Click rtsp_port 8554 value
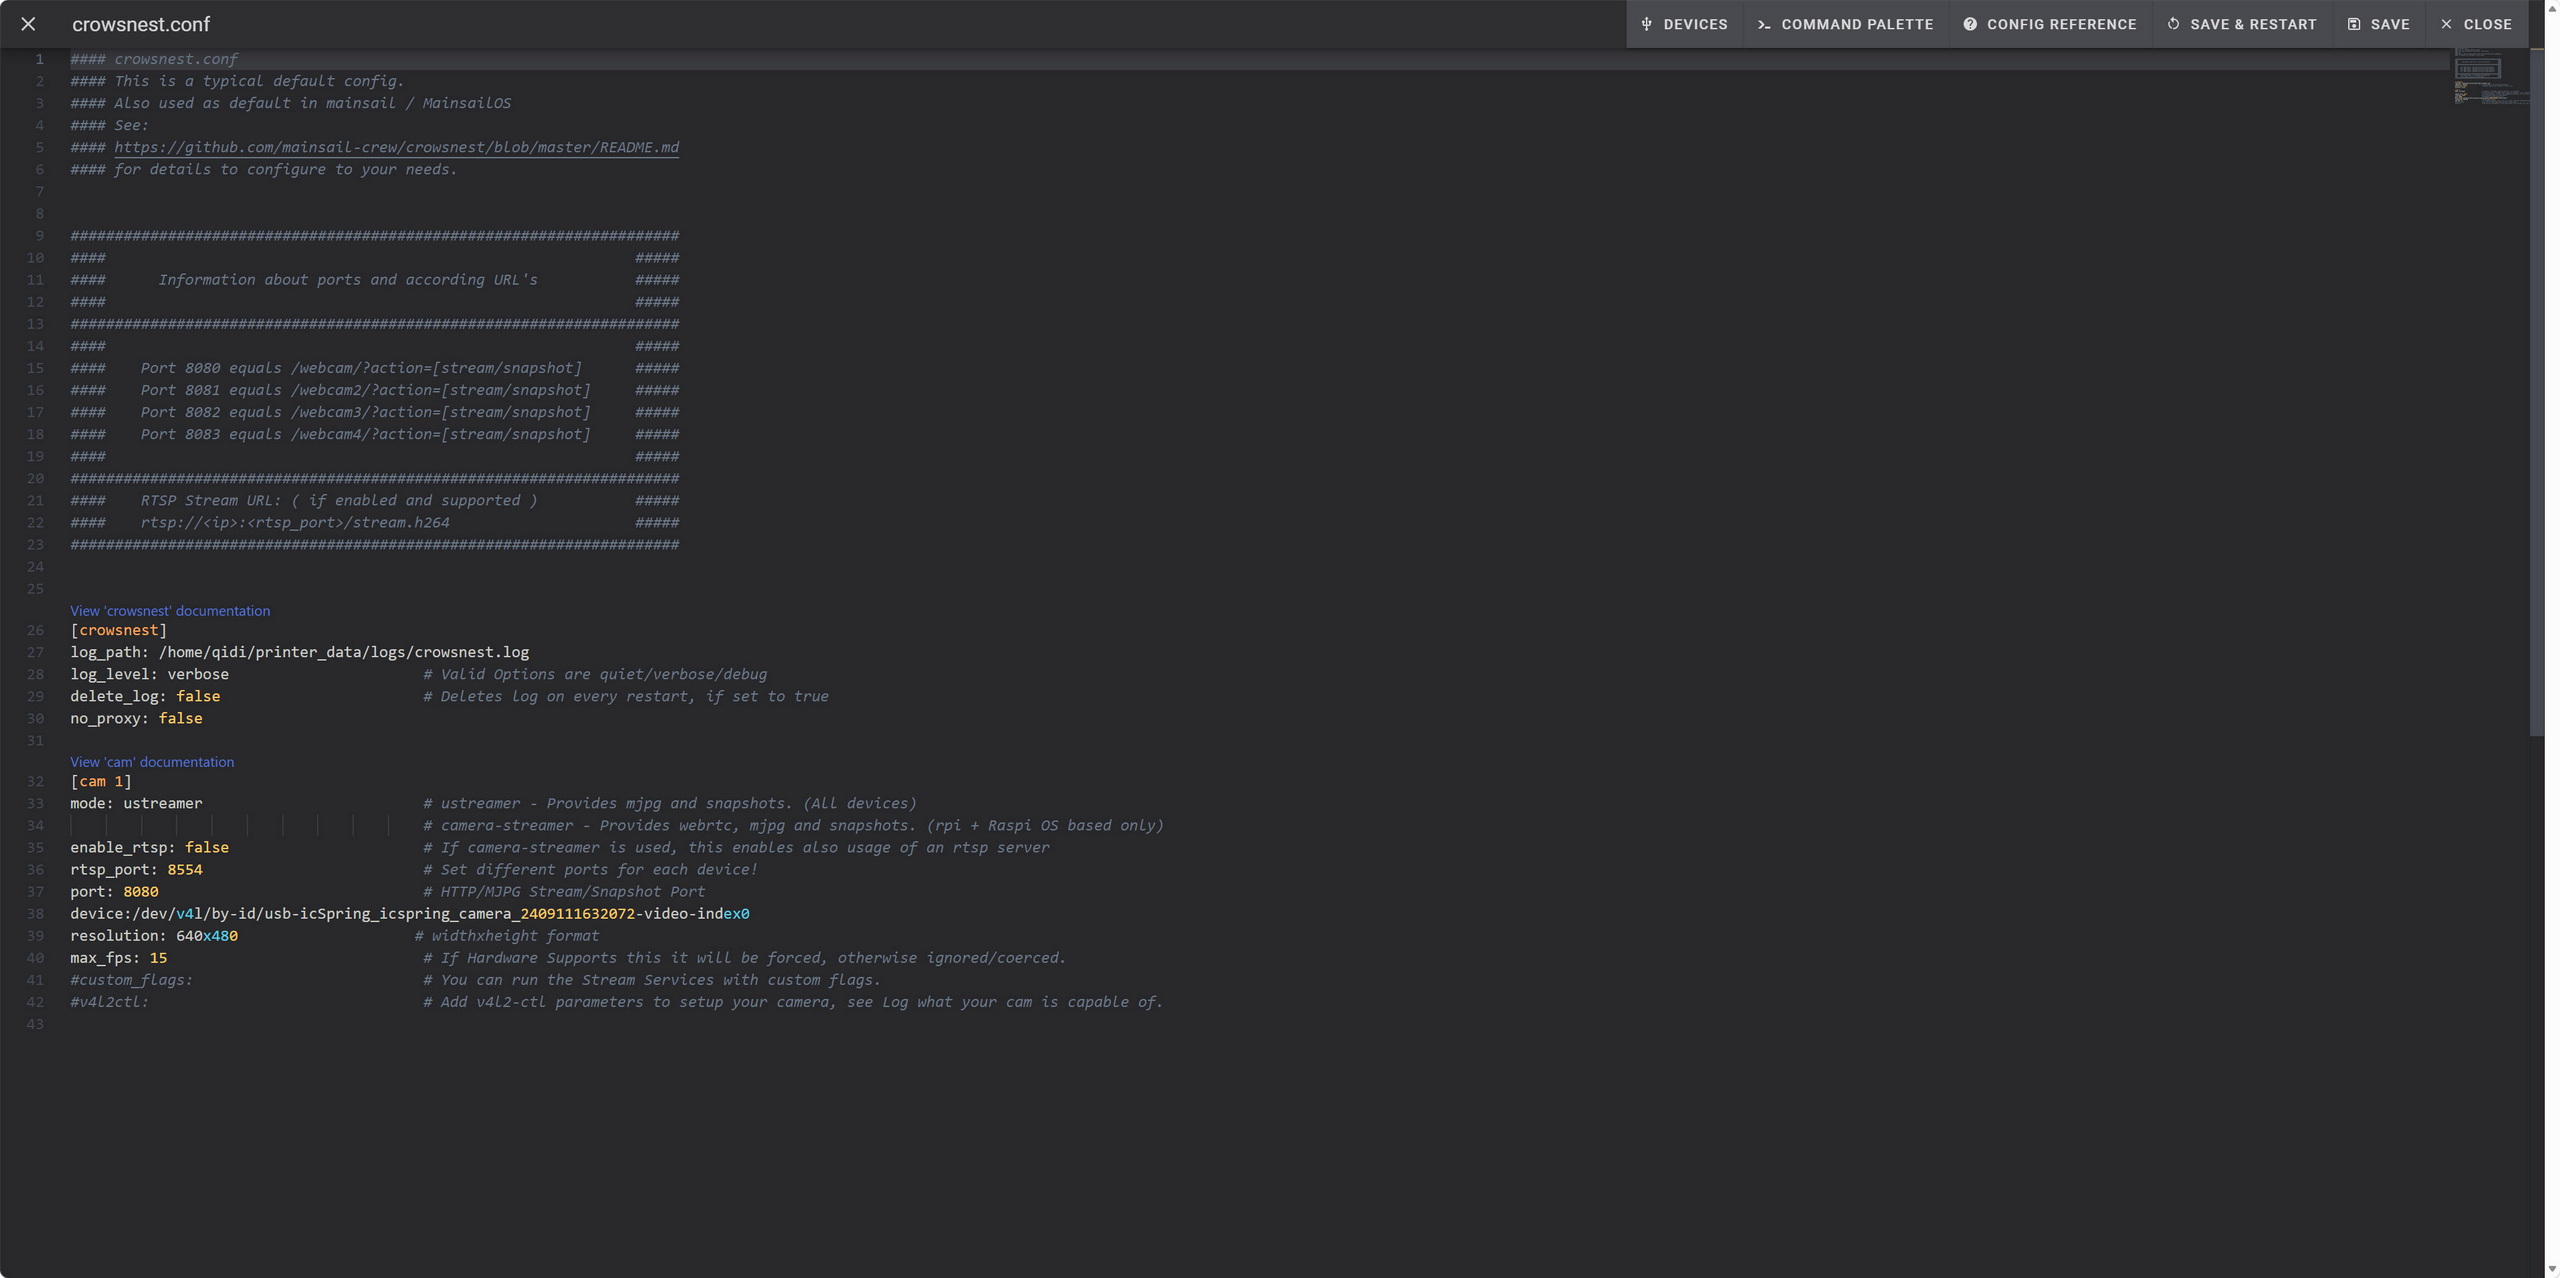 pos(185,869)
